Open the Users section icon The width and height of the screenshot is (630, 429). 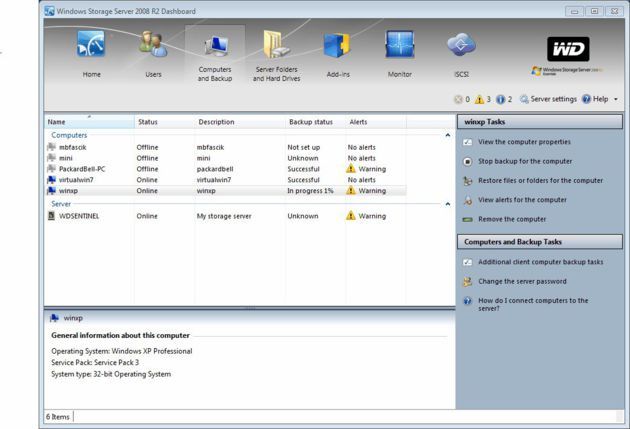(153, 44)
